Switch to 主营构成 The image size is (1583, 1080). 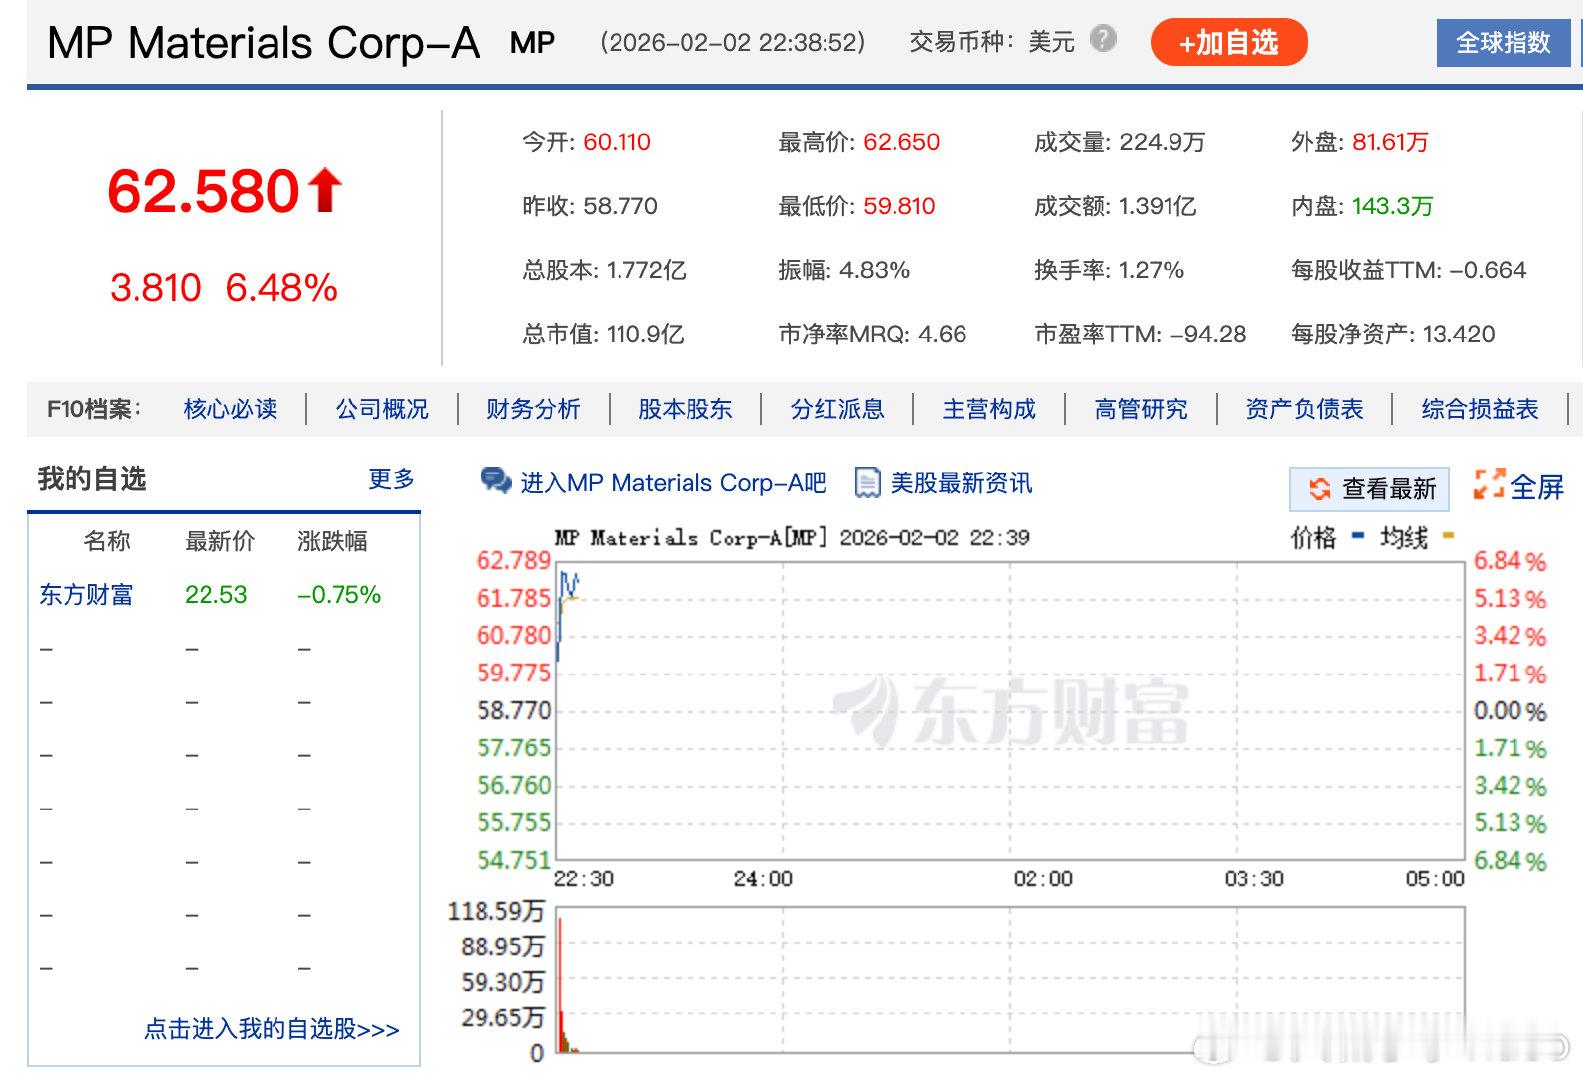tap(989, 409)
